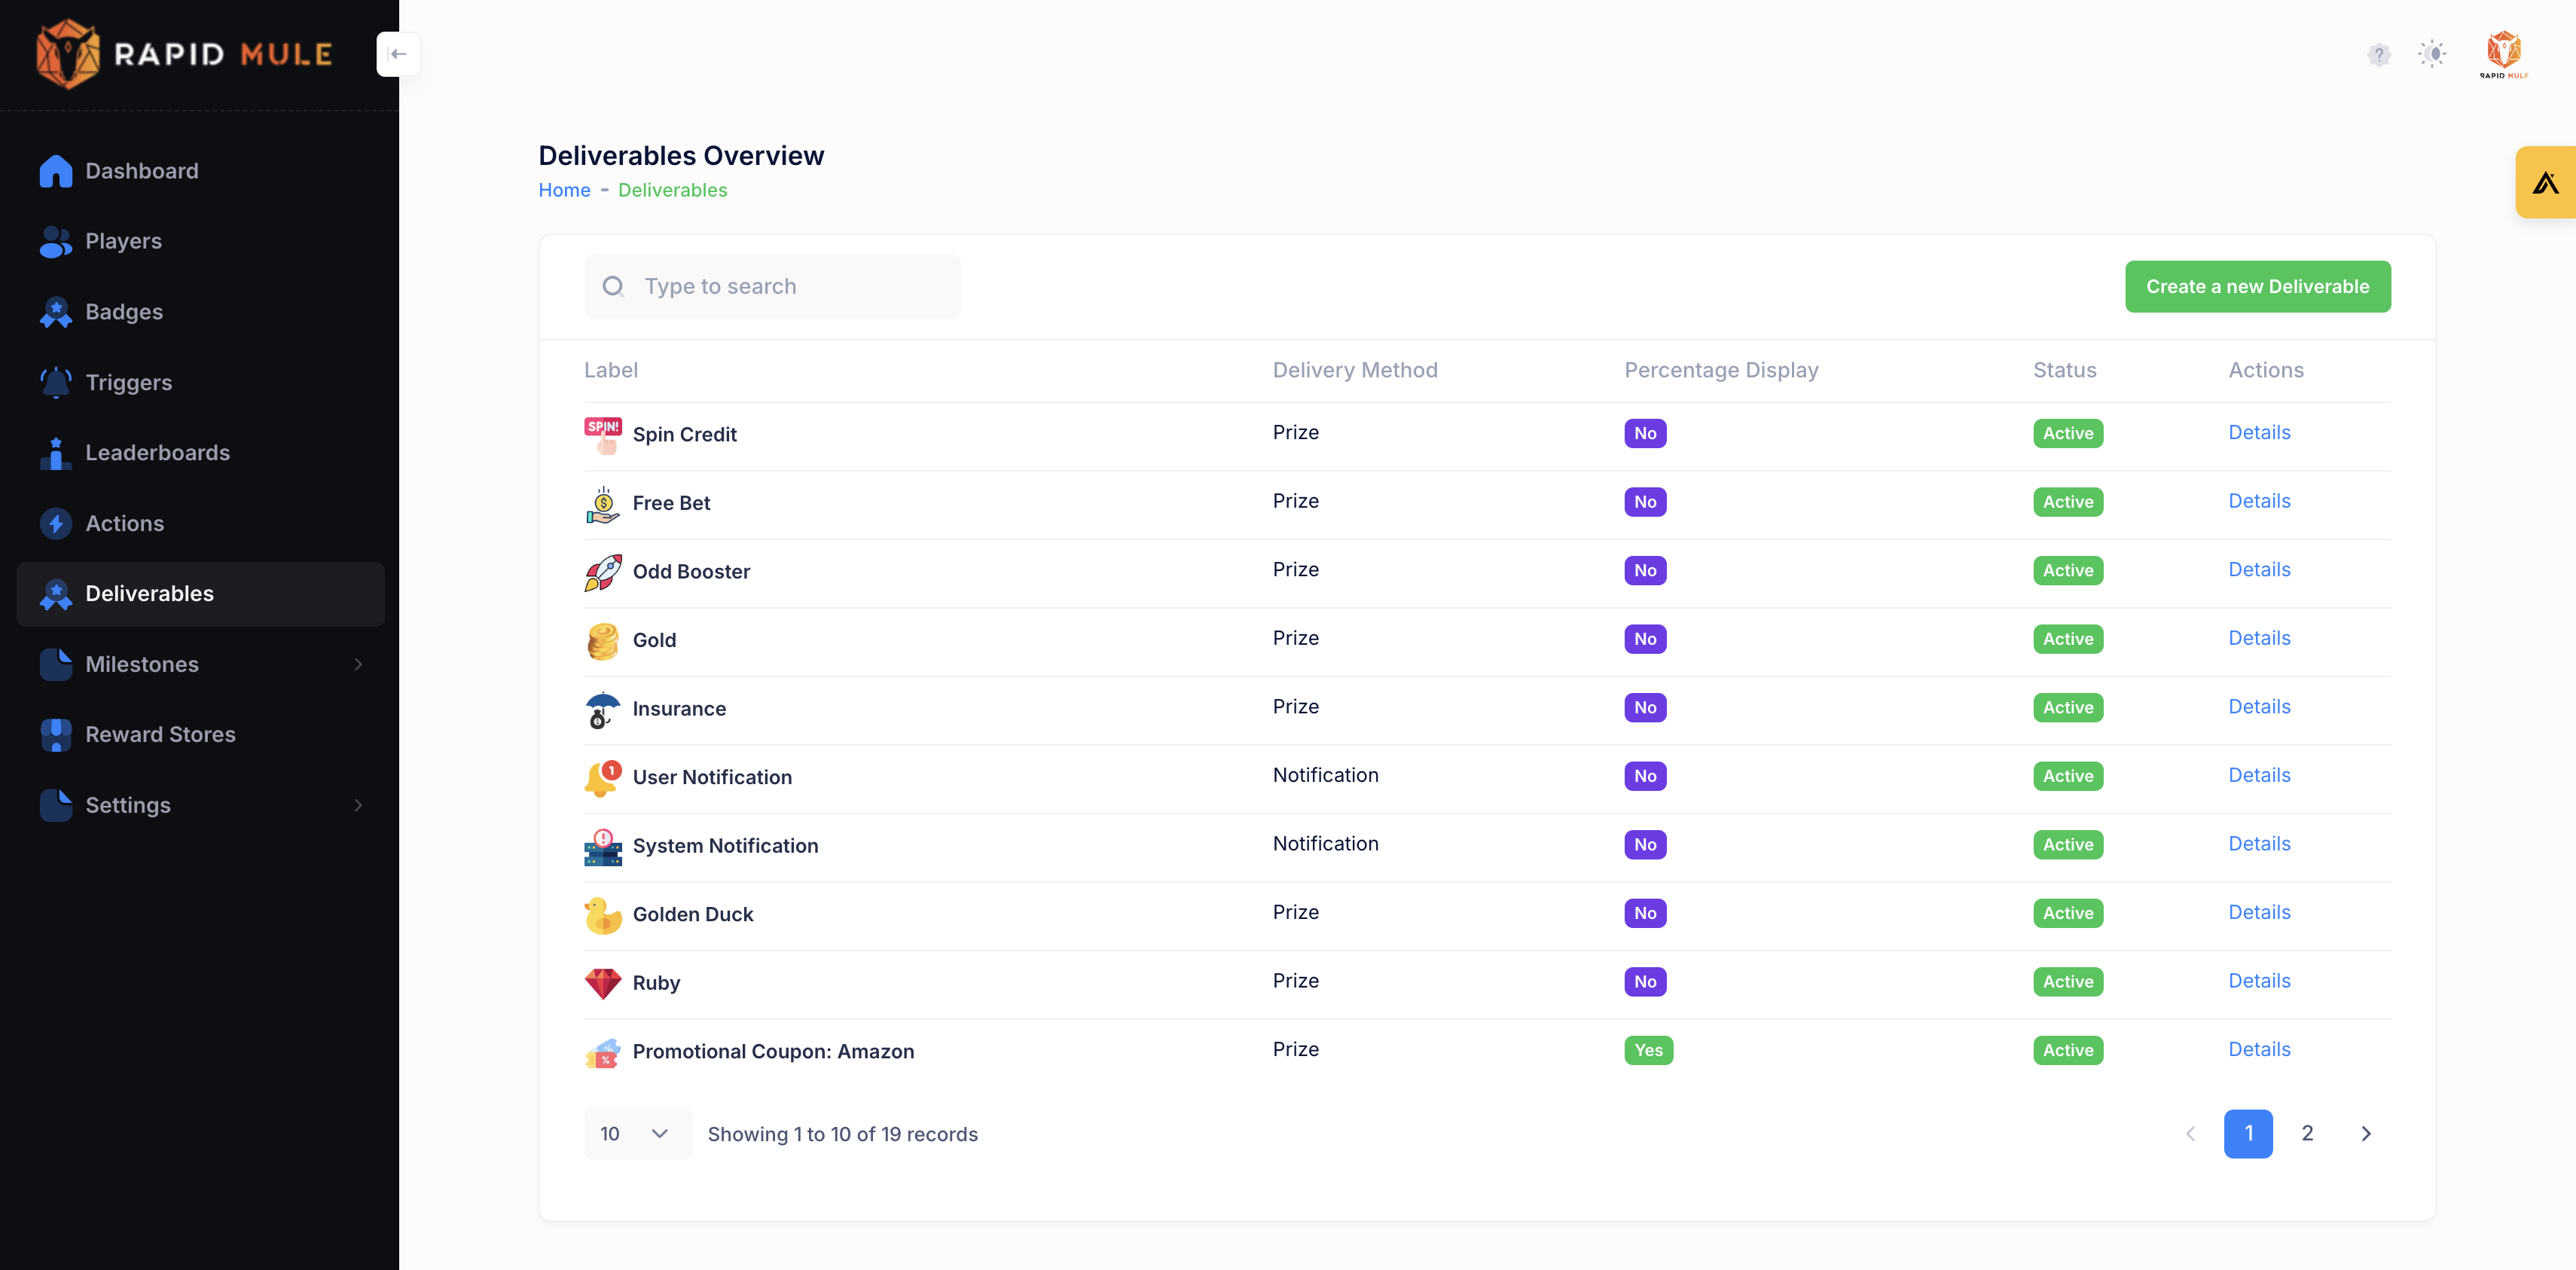This screenshot has height=1270, width=2576.
Task: Collapse the sidebar with the arrow button
Action: click(398, 54)
